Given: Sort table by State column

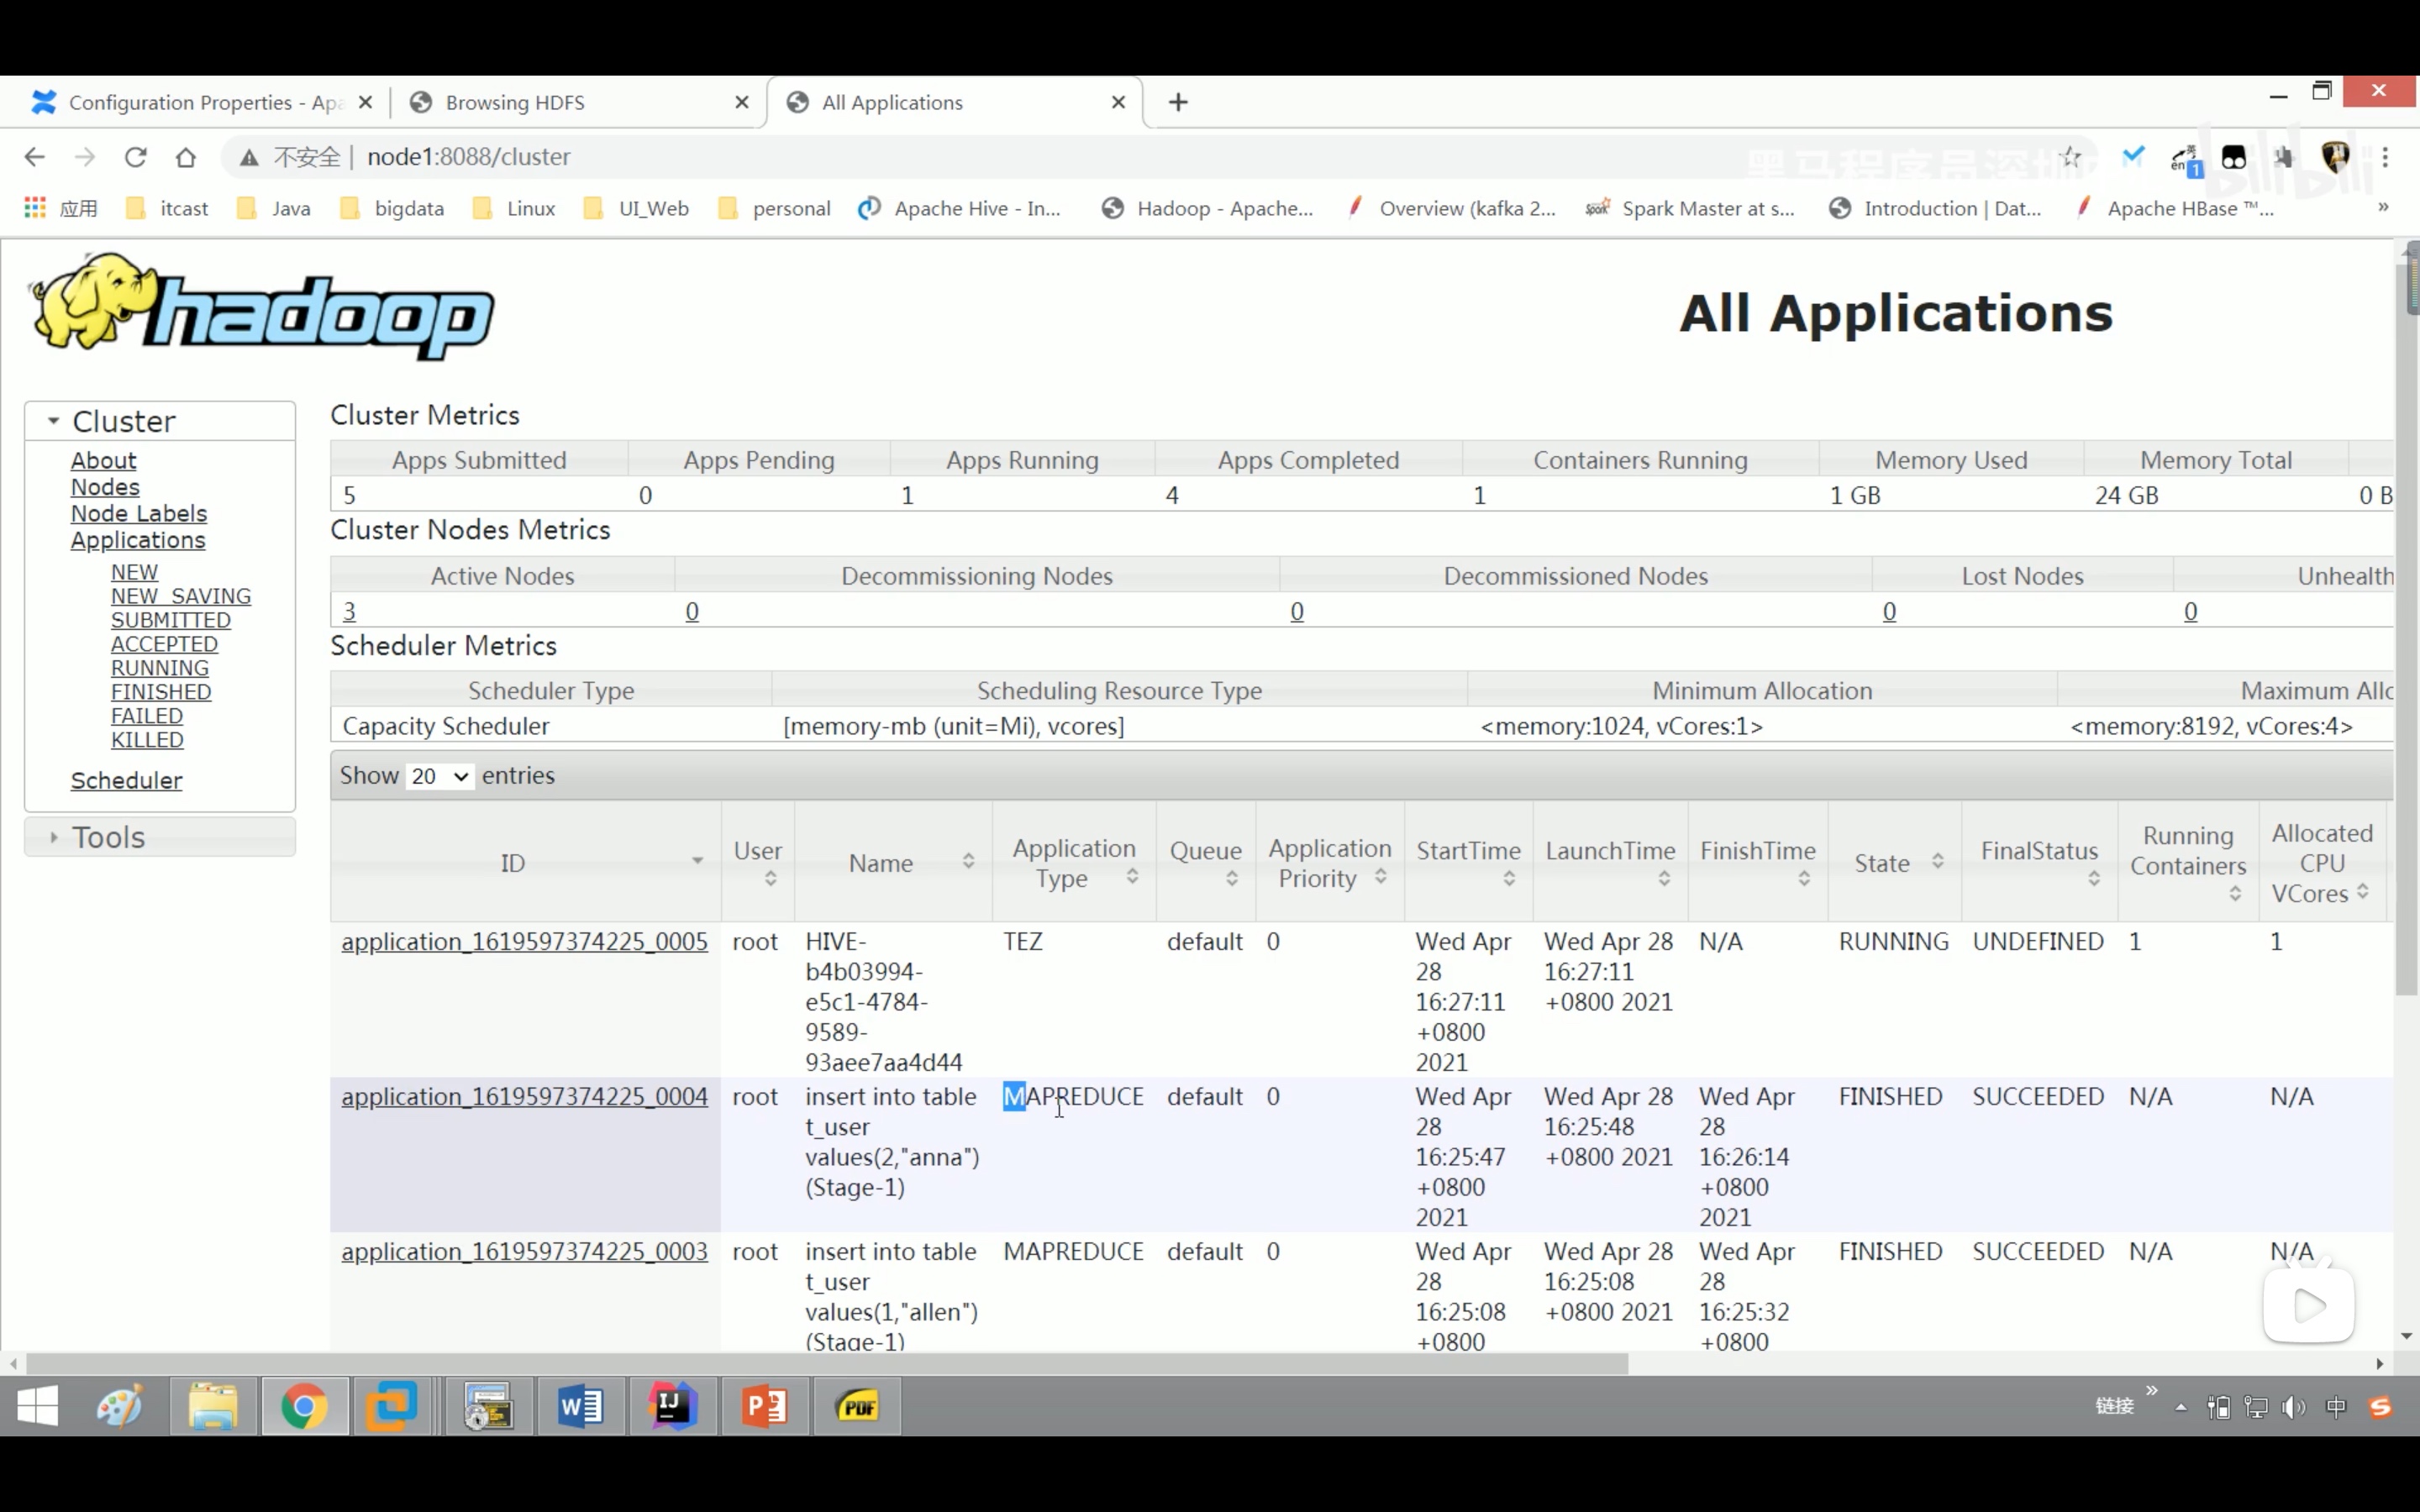Looking at the screenshot, I should click(1894, 862).
